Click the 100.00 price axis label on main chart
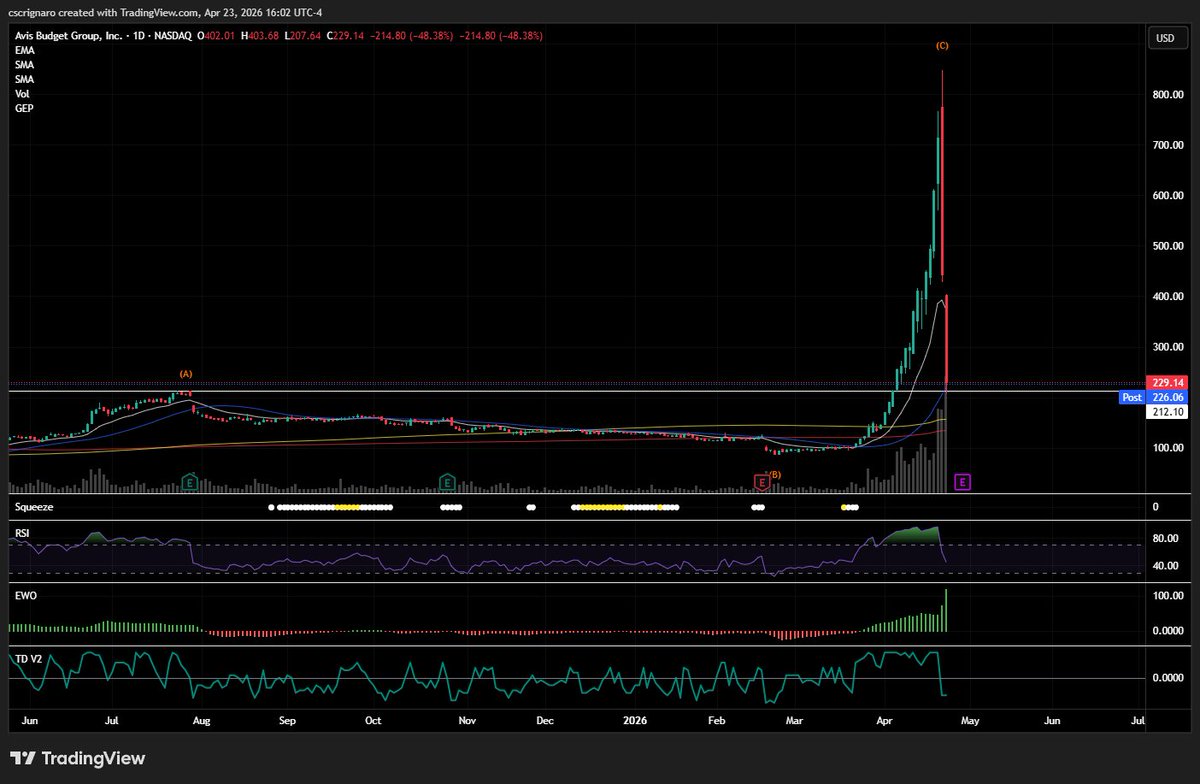This screenshot has height=784, width=1200. coord(1168,448)
